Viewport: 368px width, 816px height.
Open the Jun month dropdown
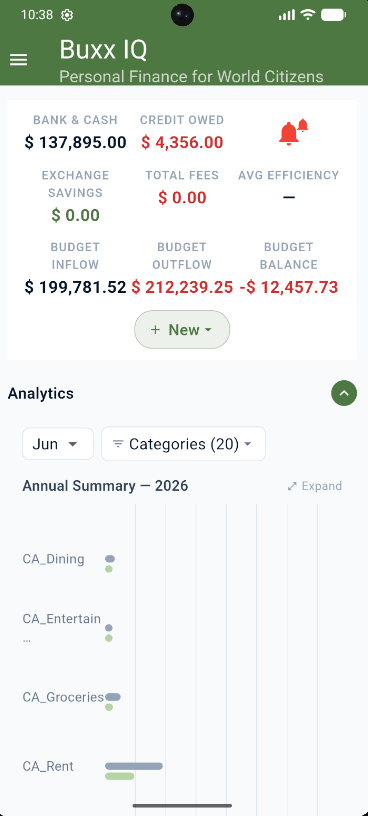pyautogui.click(x=58, y=444)
